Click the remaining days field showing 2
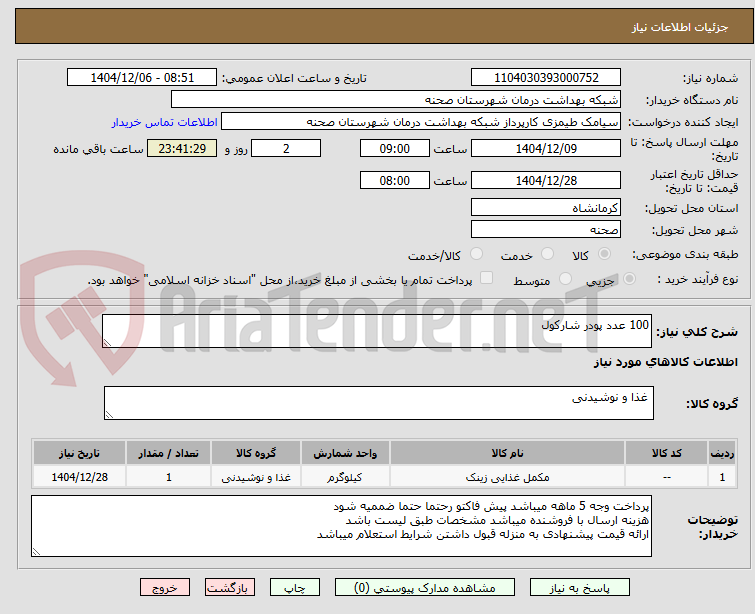 [x=286, y=148]
